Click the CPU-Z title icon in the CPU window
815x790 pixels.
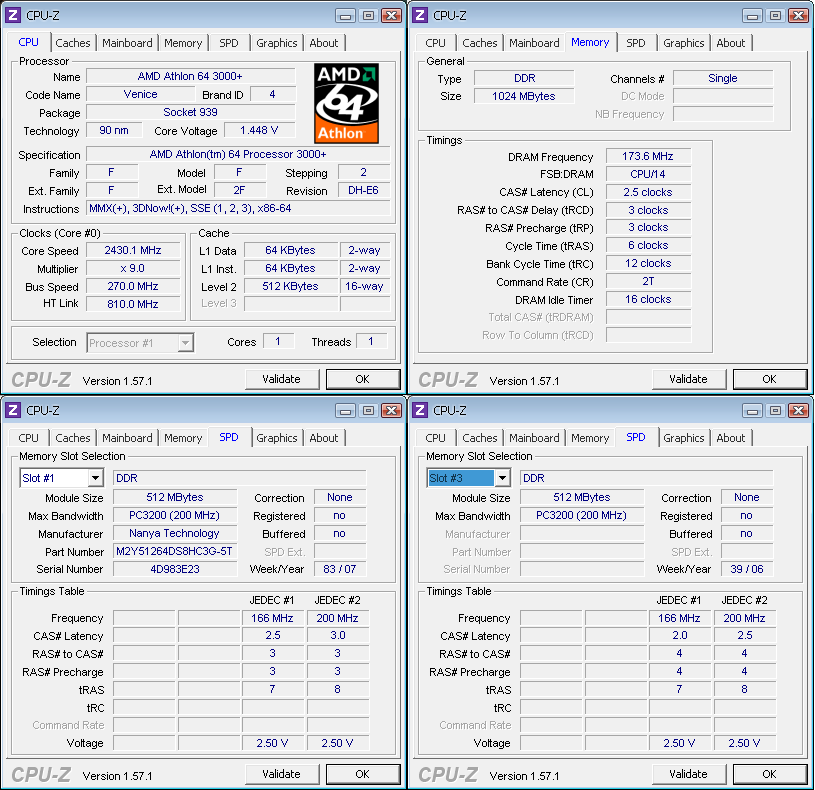[13, 15]
